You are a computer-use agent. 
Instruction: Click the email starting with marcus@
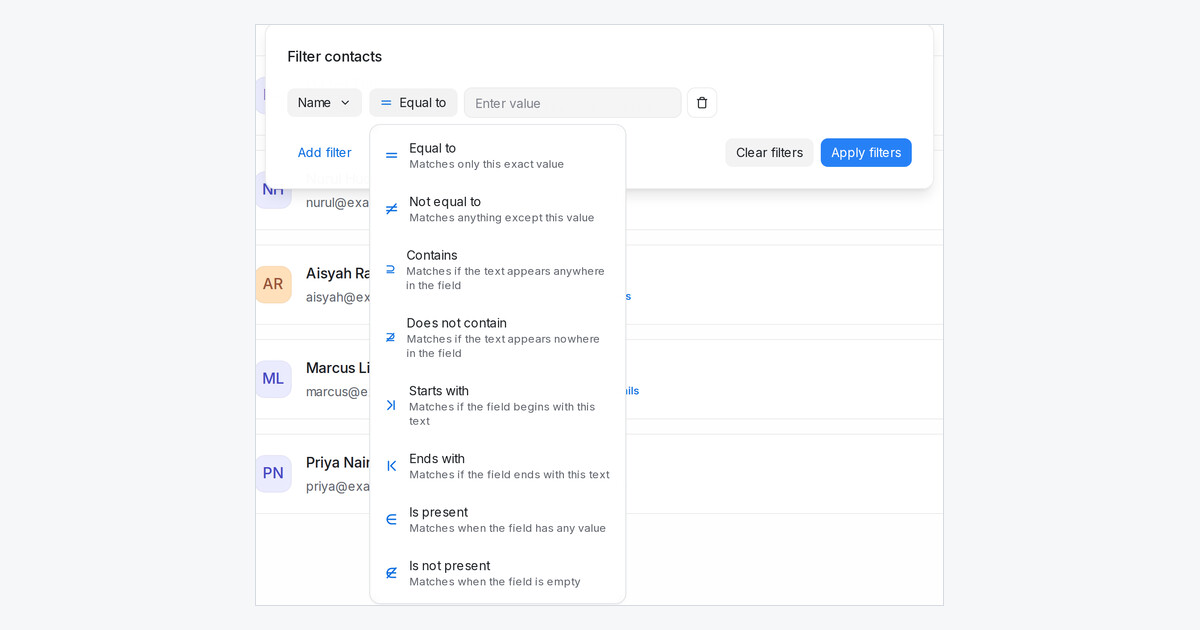[x=338, y=392]
